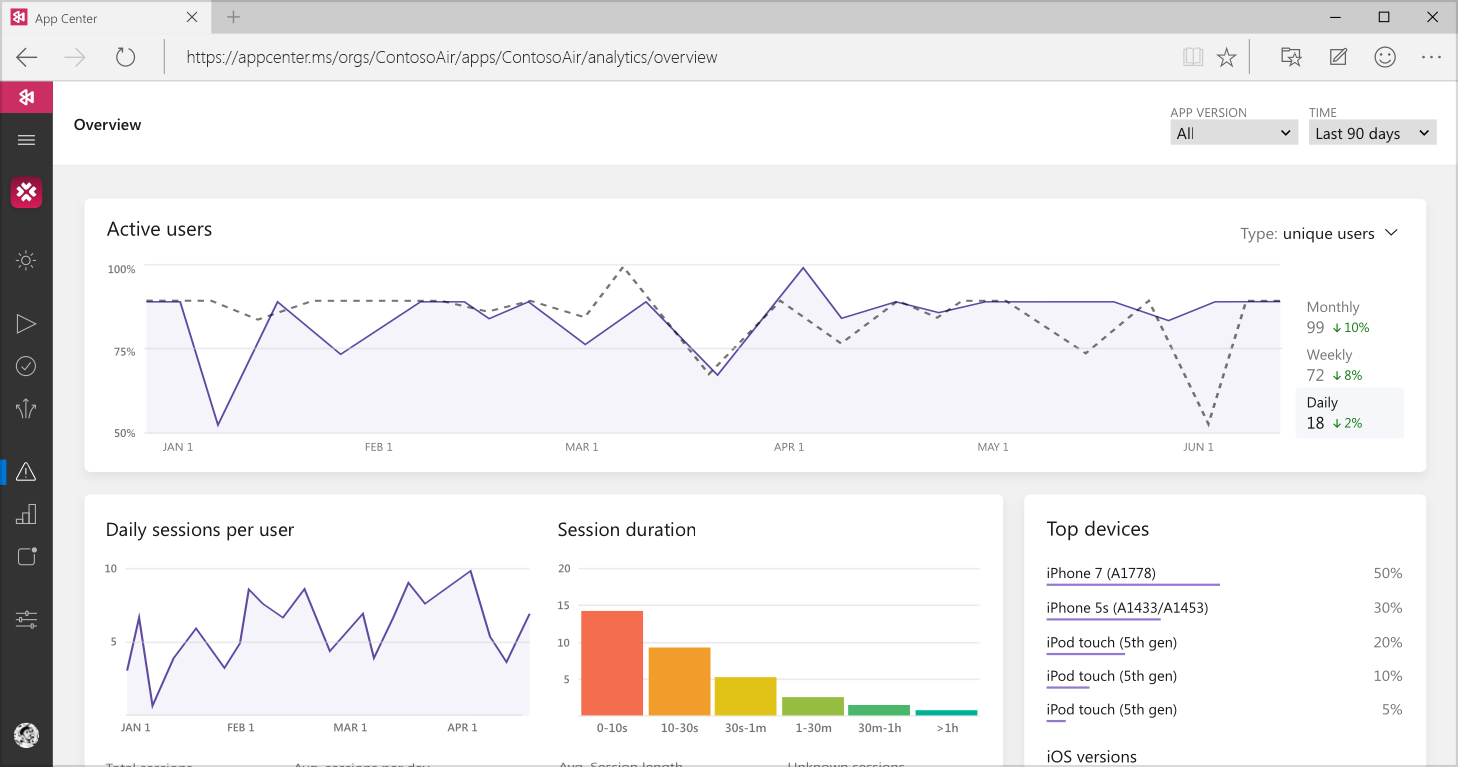Image resolution: width=1458 pixels, height=767 pixels.
Task: Click the Session duration title
Action: coord(627,530)
